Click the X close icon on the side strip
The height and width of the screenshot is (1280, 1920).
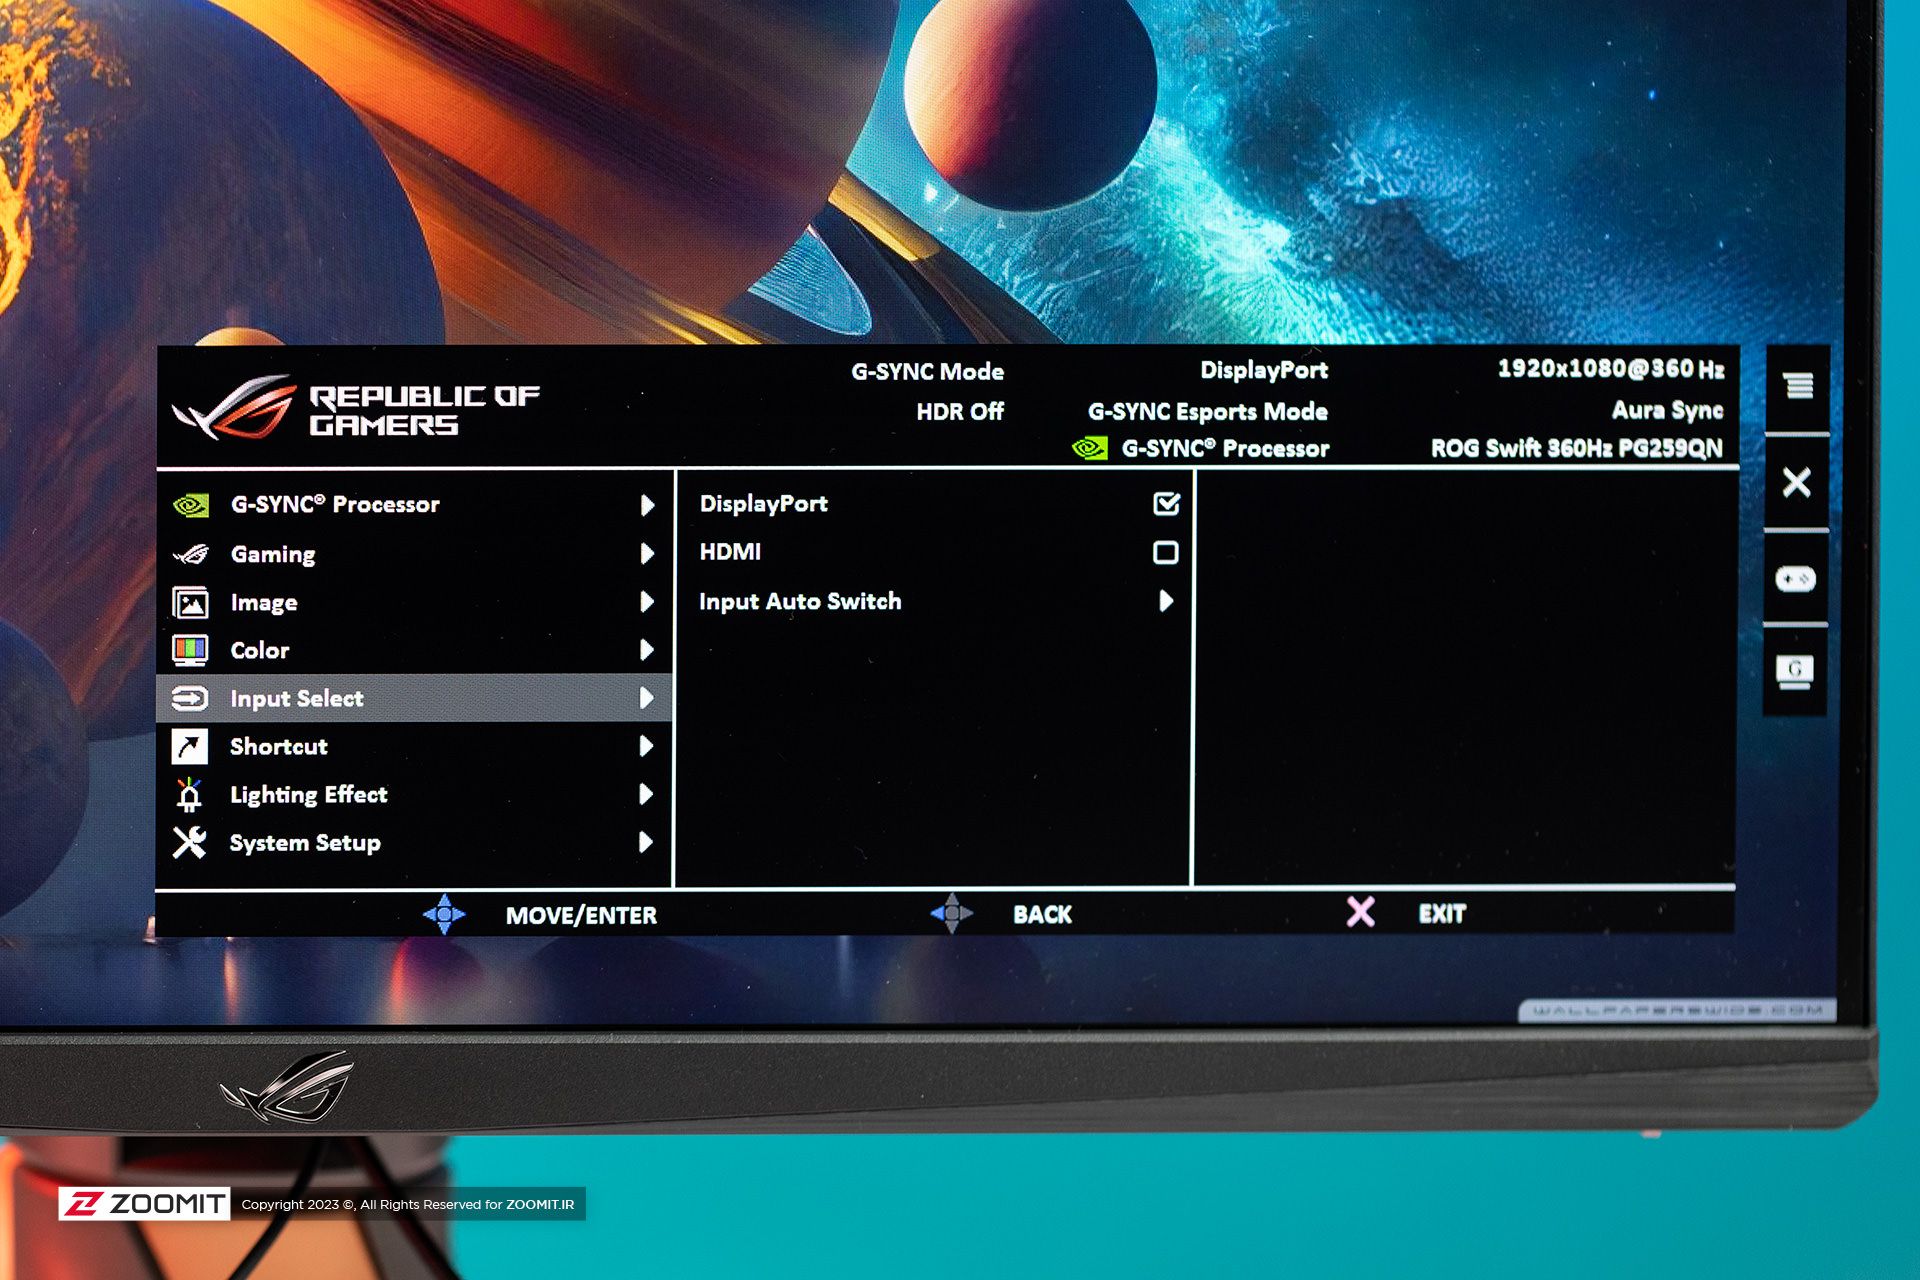pos(1797,482)
